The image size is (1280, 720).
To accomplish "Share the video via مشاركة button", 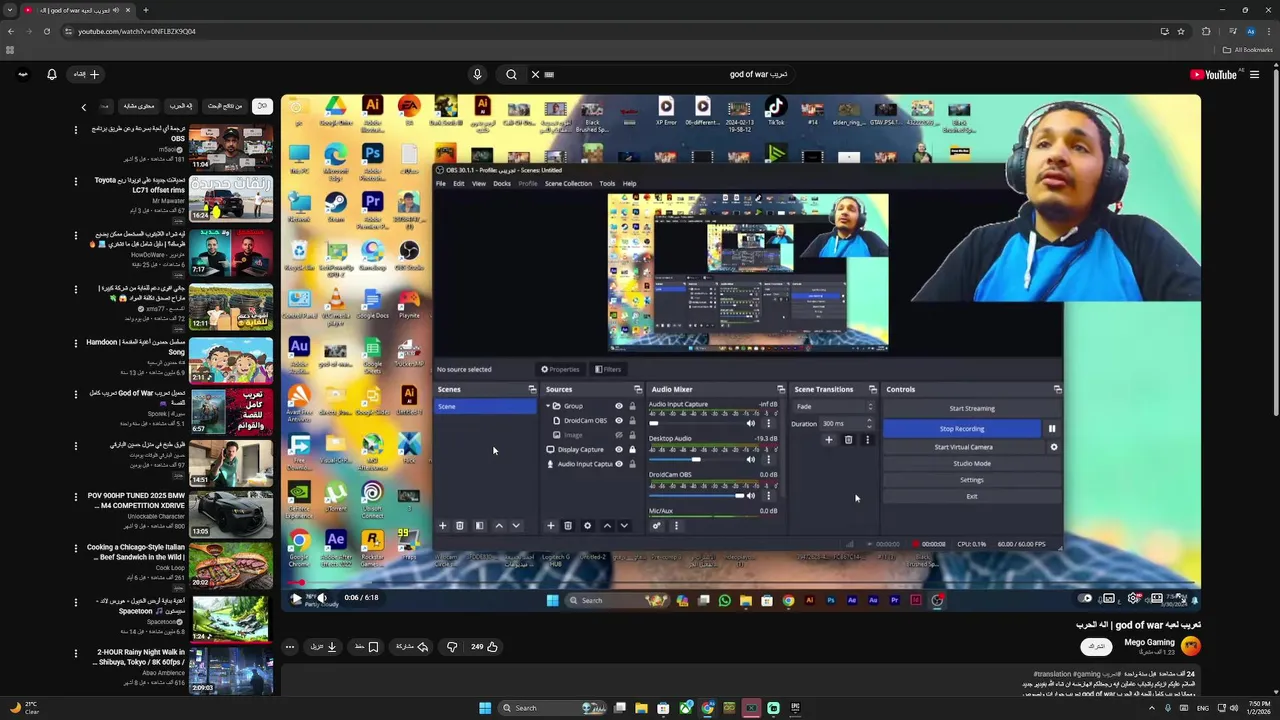I will click(412, 647).
